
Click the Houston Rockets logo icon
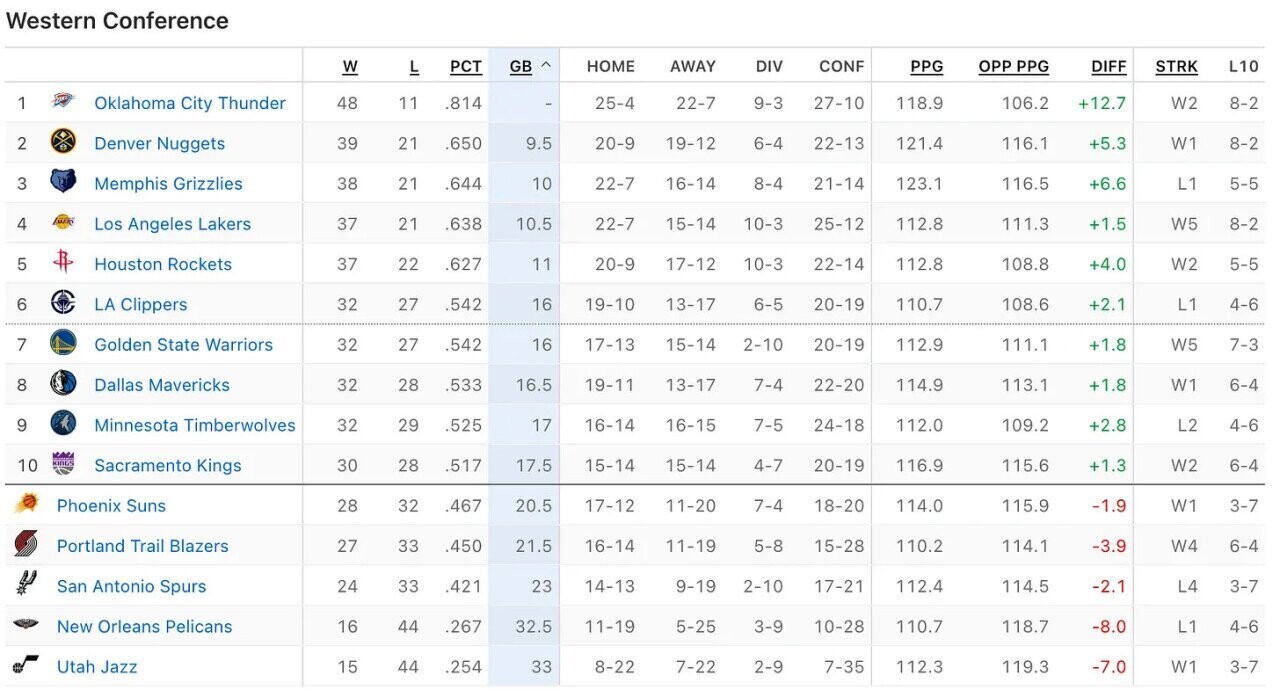point(63,263)
